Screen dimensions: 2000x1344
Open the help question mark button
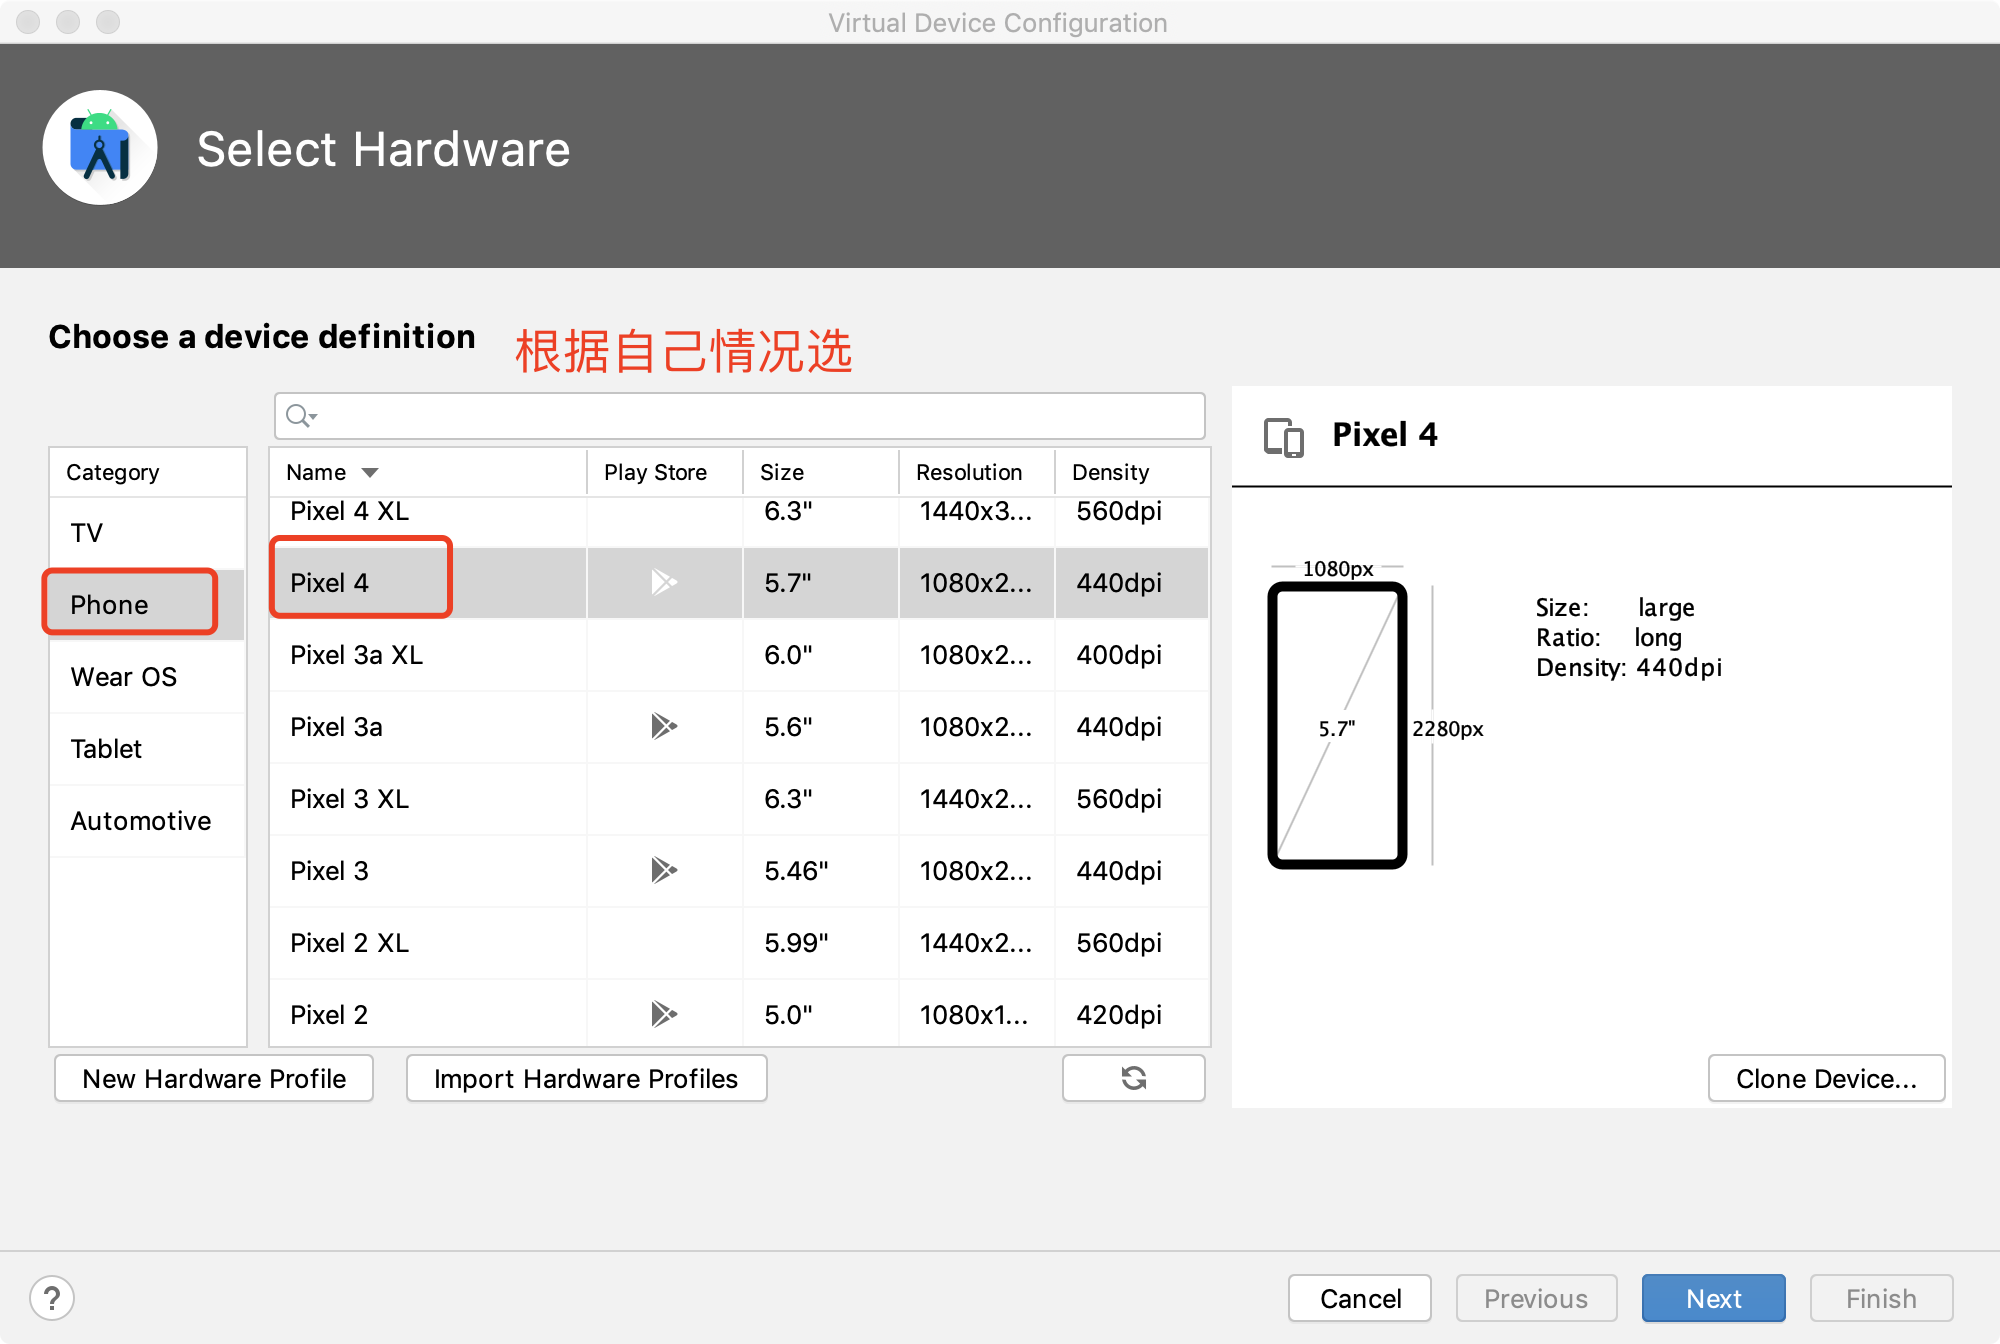pos(52,1298)
